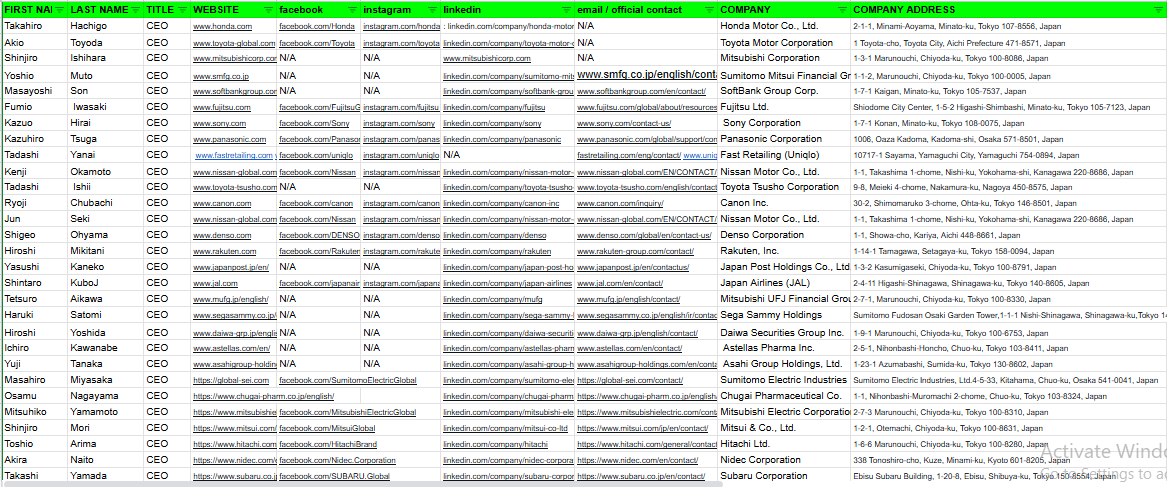Open the www.panasonic.com website link

pos(229,139)
